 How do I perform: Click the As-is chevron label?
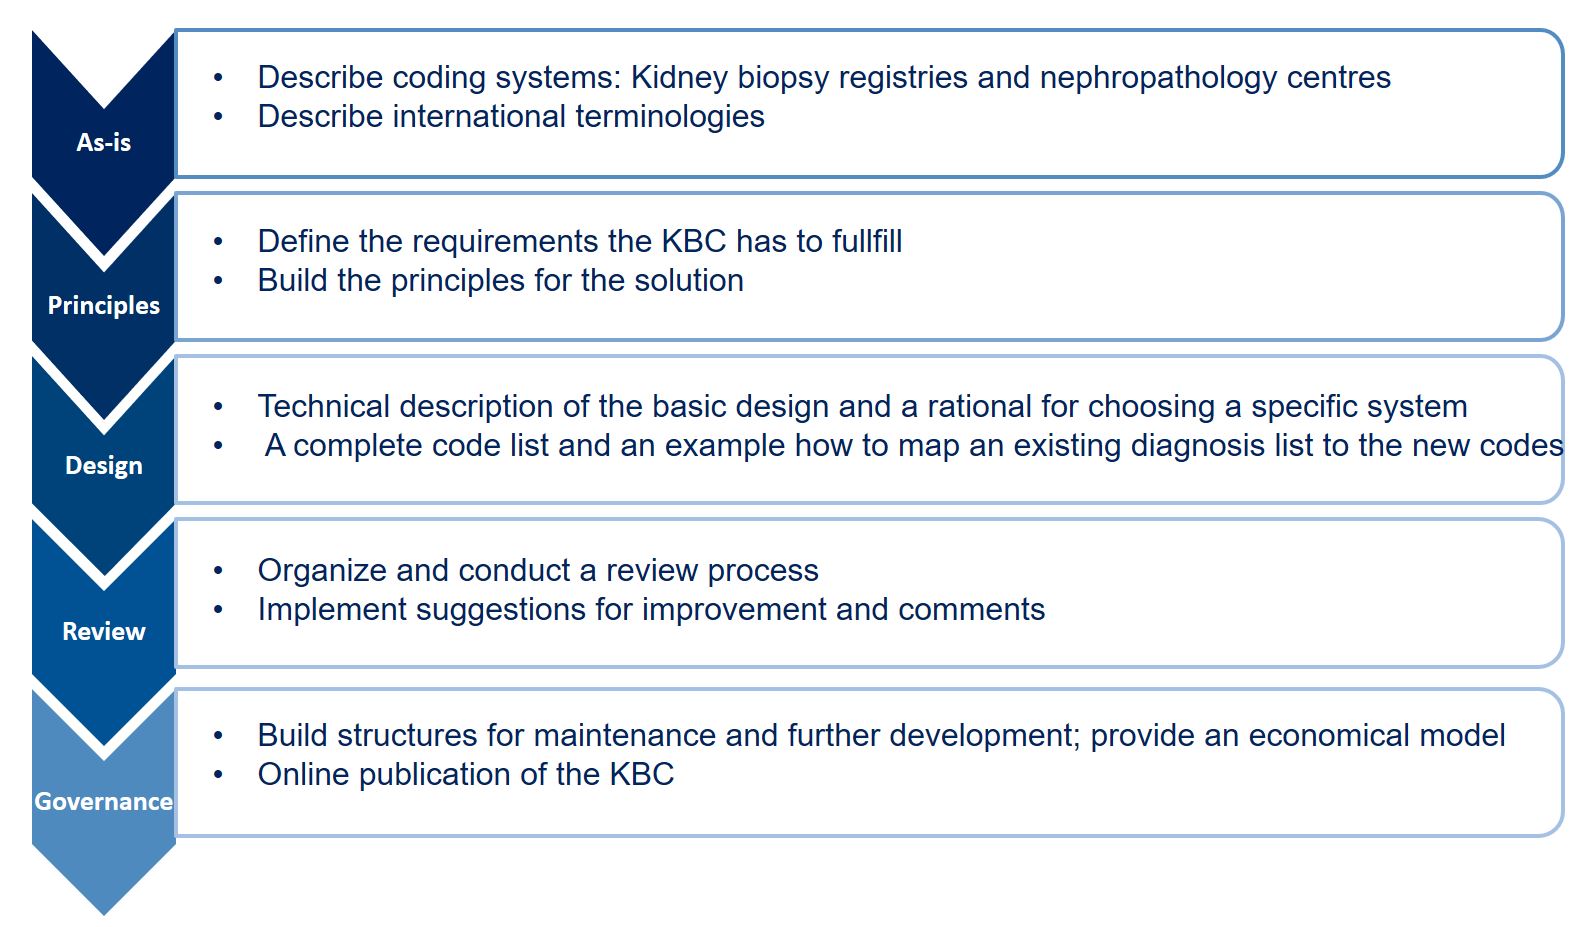(103, 143)
